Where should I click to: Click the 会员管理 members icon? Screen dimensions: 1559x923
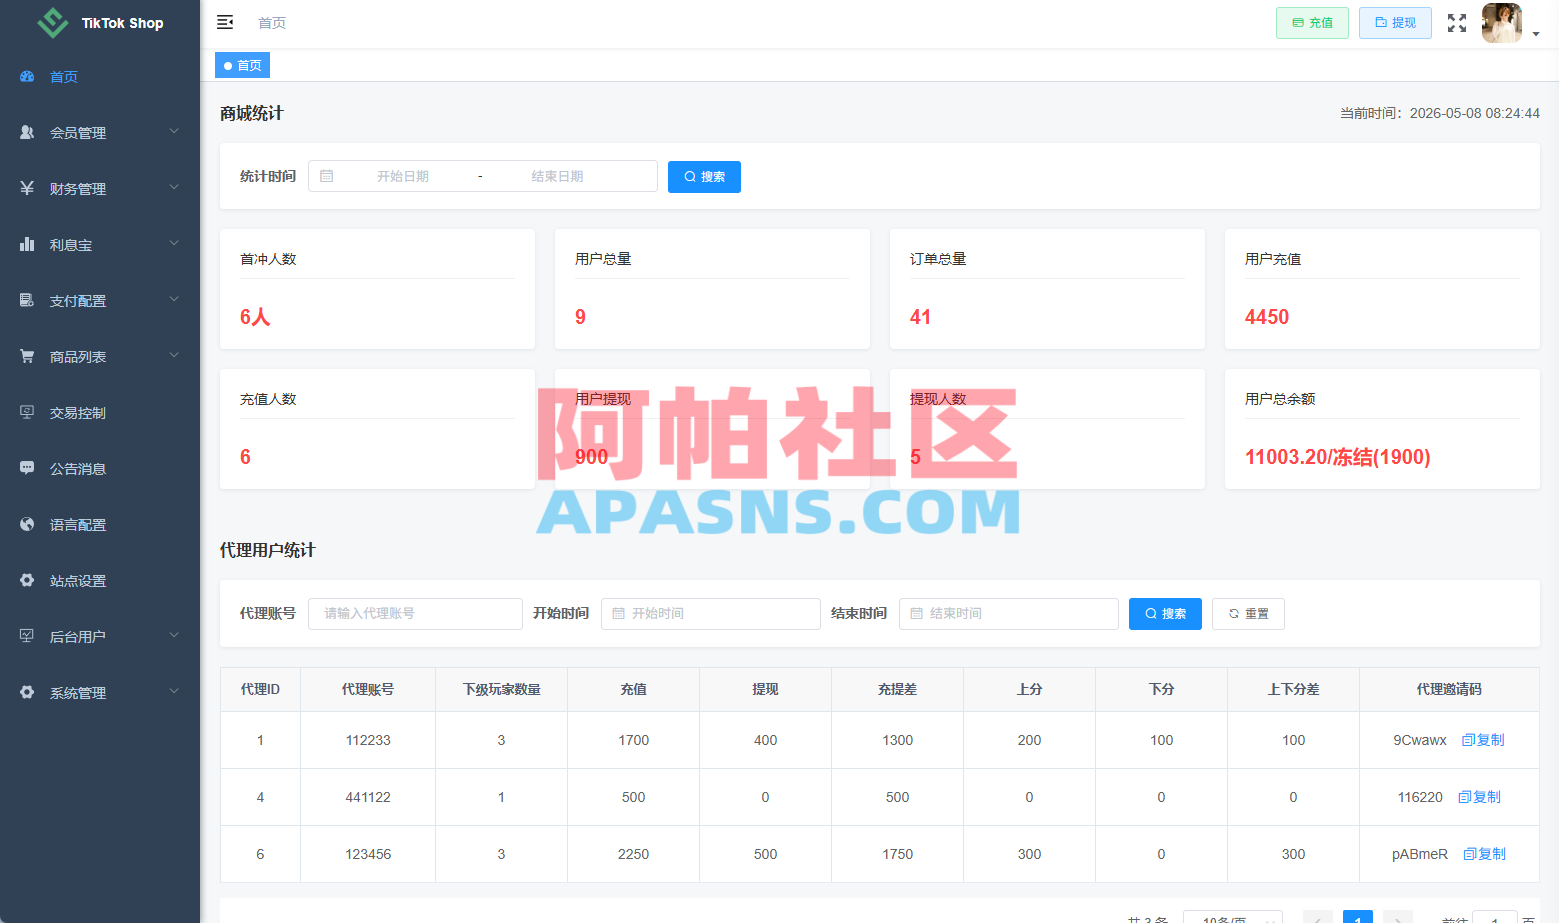[x=27, y=132]
